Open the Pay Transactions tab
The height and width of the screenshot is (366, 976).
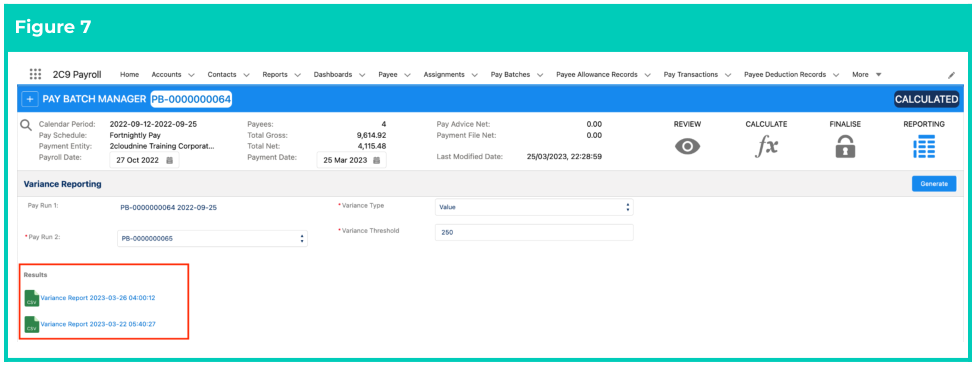pyautogui.click(x=690, y=74)
